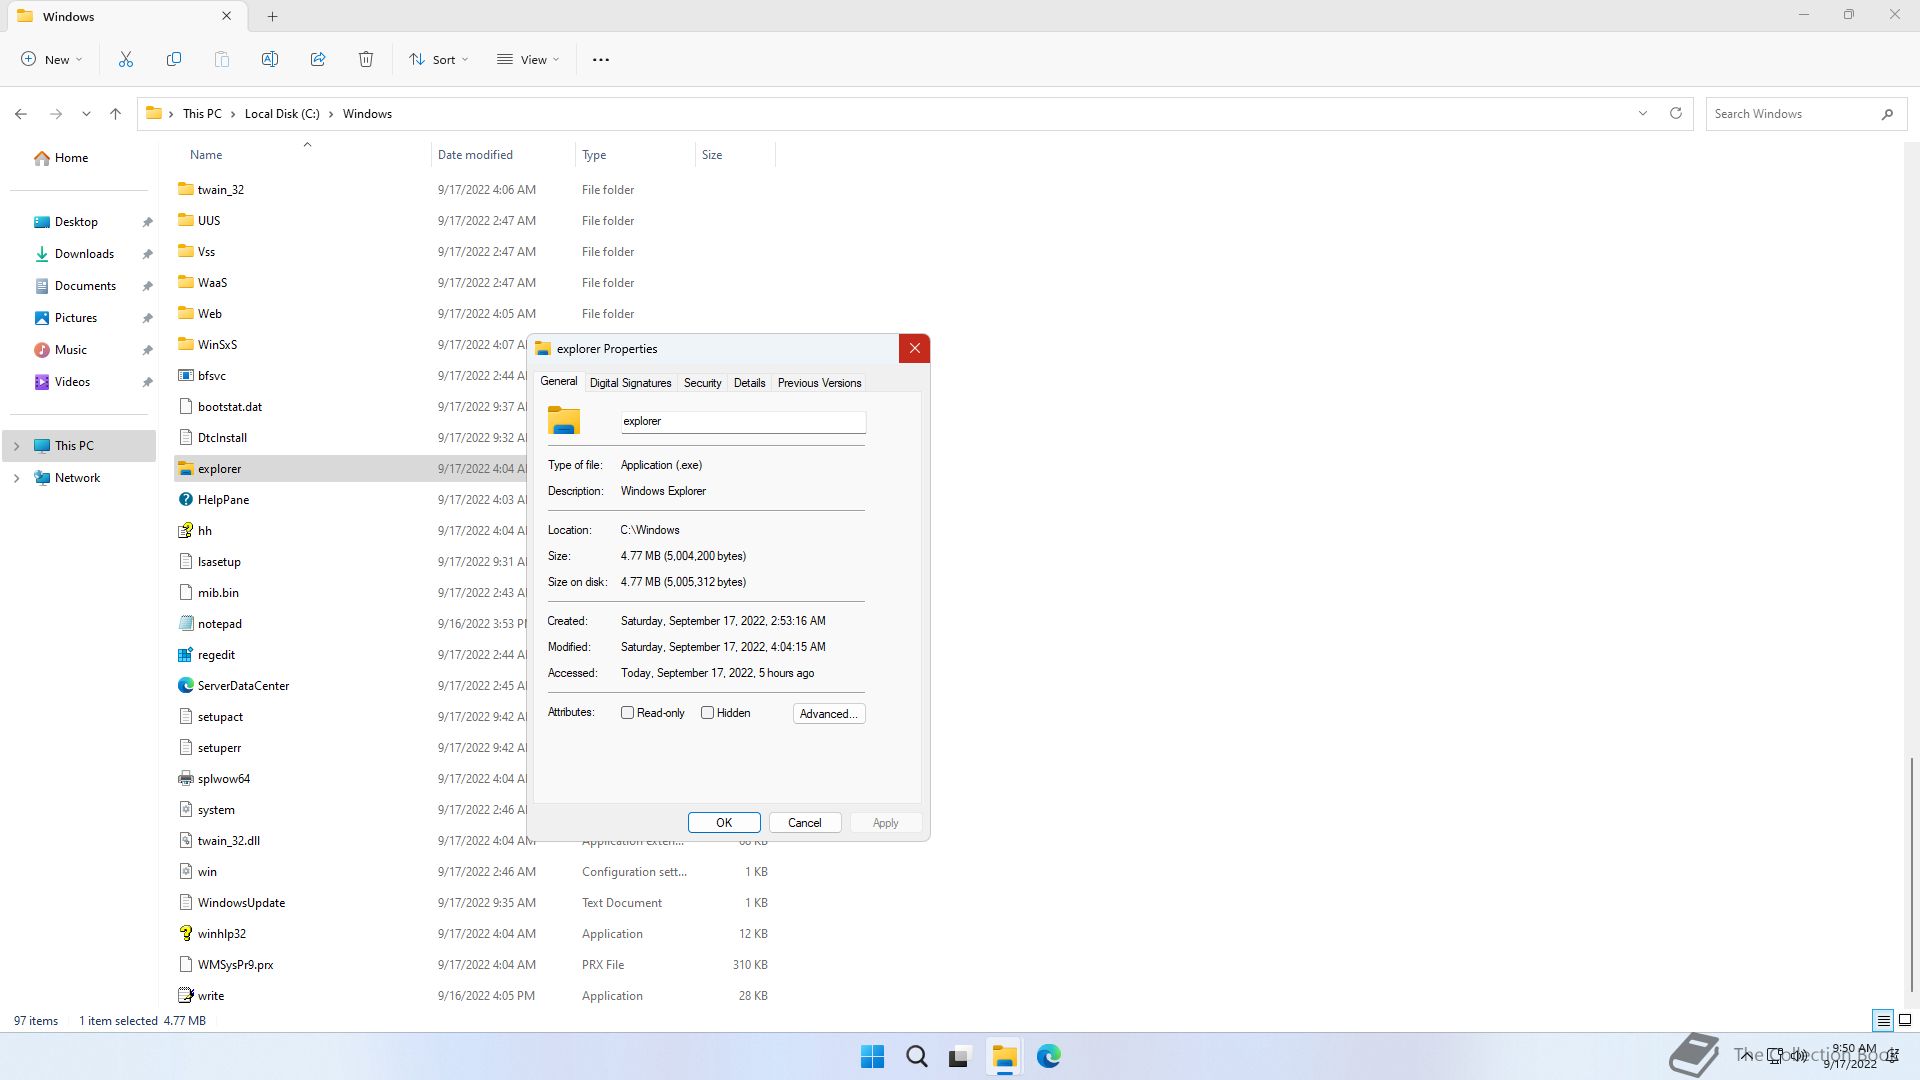Image resolution: width=1920 pixels, height=1080 pixels.
Task: Click the file name field in Properties
Action: (x=743, y=422)
